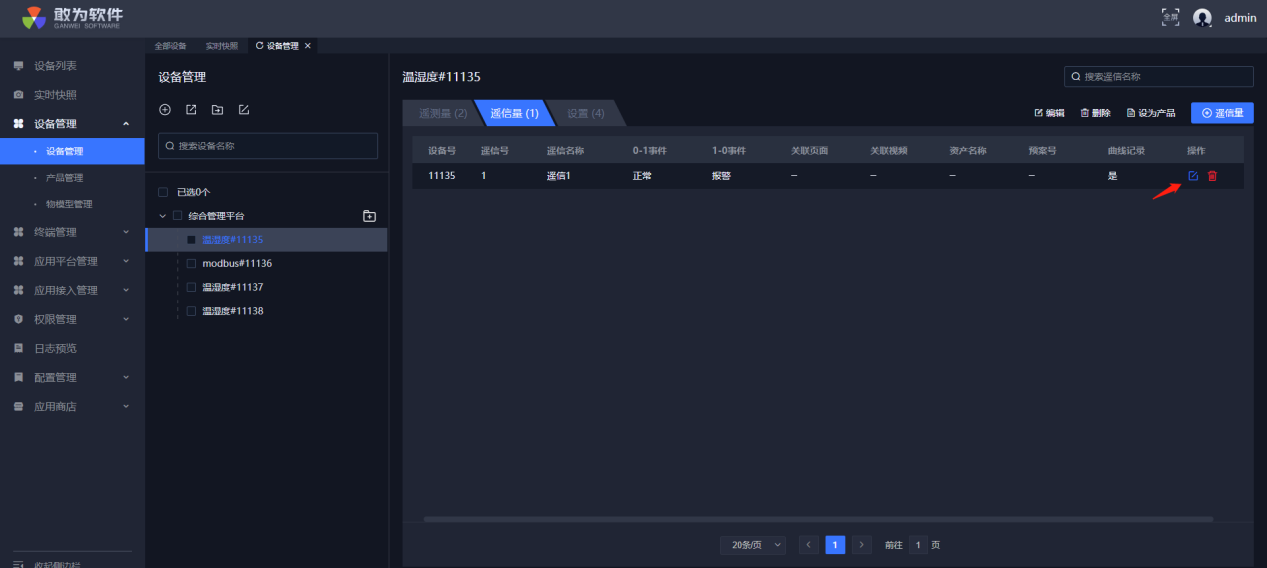Tick the checkbox for modbus#11136
1267x568 pixels.
[192, 264]
